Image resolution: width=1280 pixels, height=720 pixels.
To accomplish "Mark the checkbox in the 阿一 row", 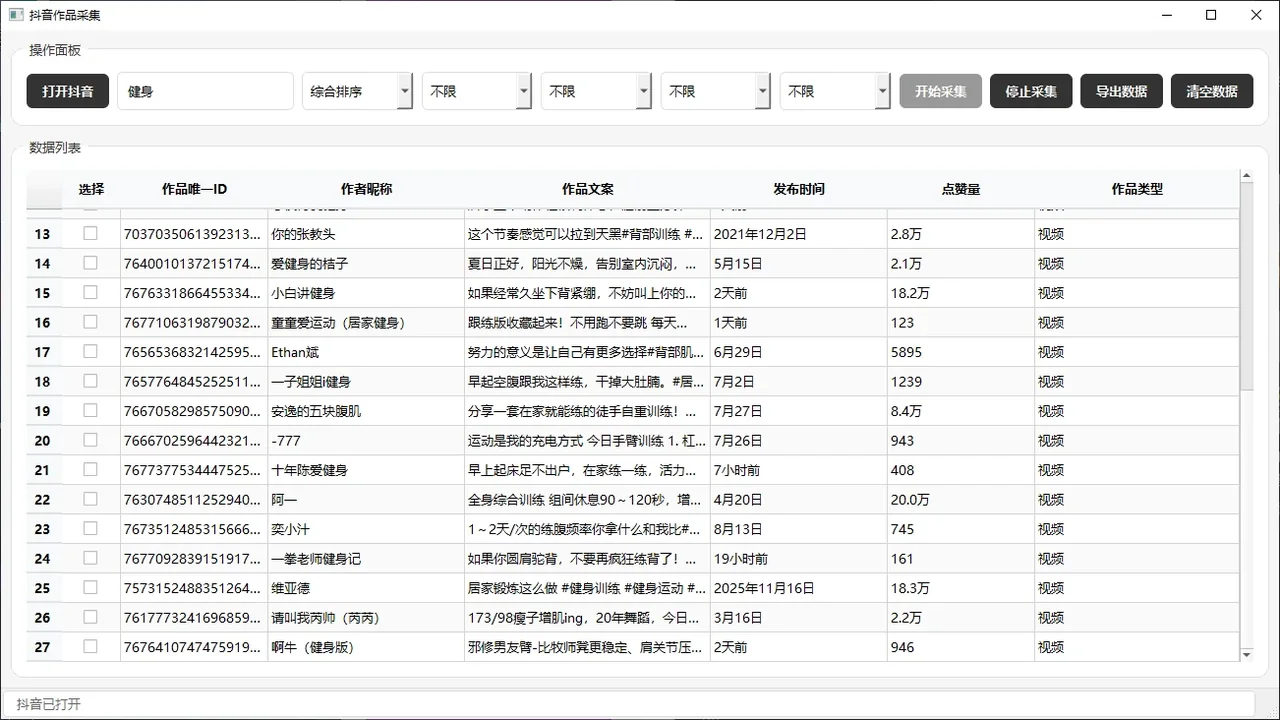I will (x=90, y=499).
